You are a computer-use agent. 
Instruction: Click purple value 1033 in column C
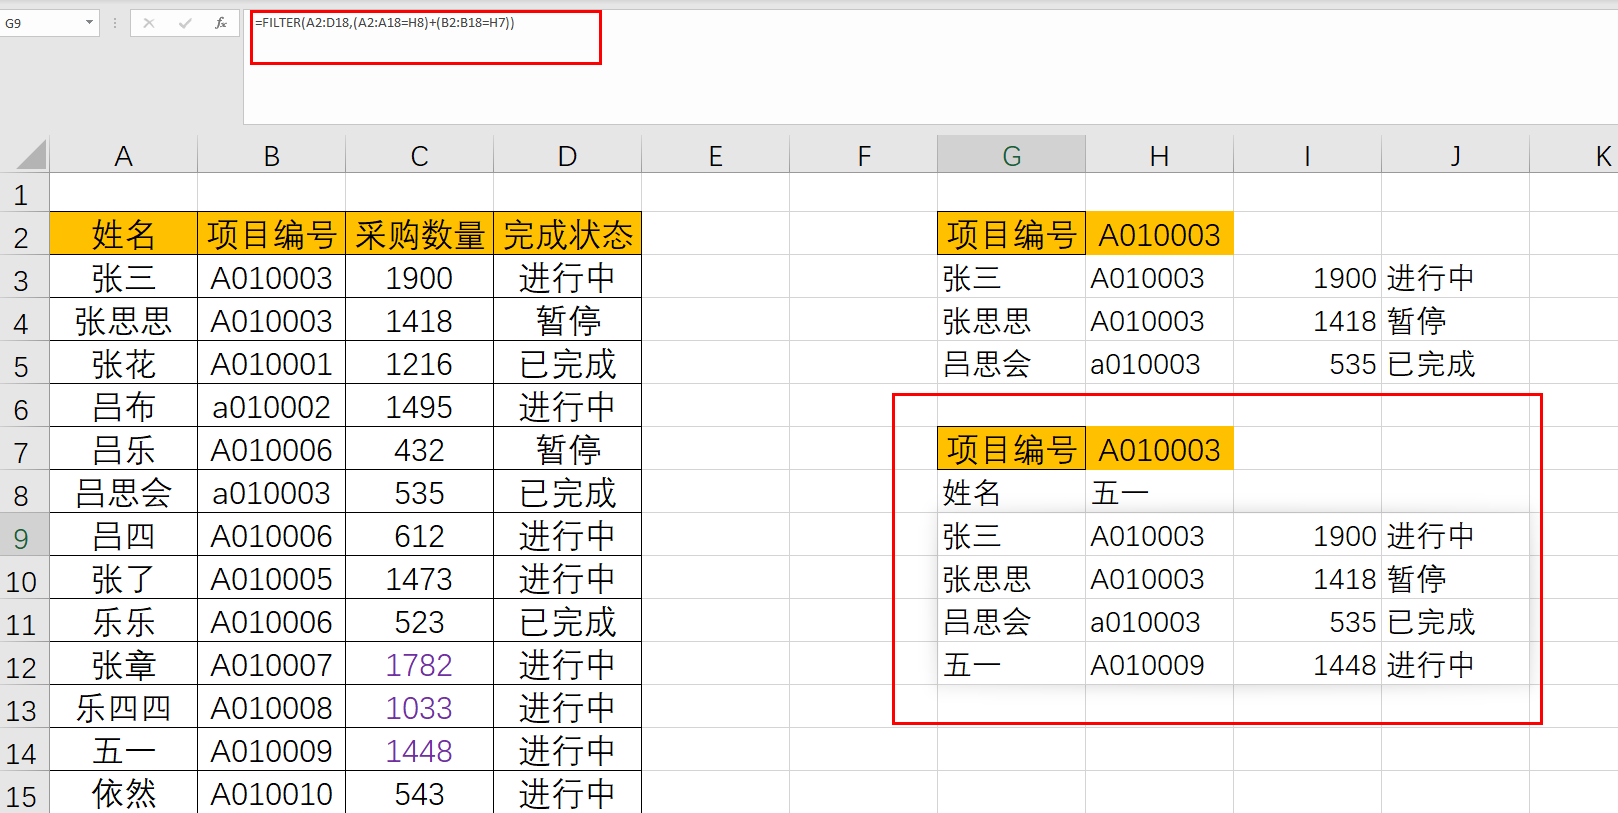[419, 708]
